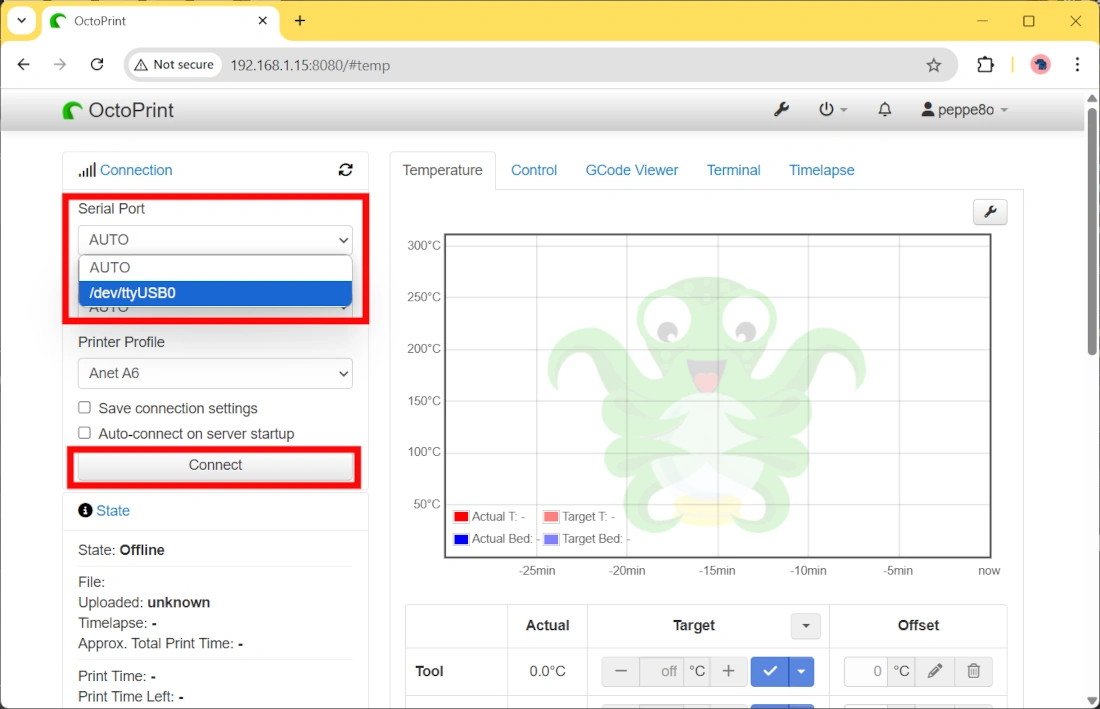Open the Serial Port combo box
Viewport: 1100px width, 709px height.
point(215,240)
